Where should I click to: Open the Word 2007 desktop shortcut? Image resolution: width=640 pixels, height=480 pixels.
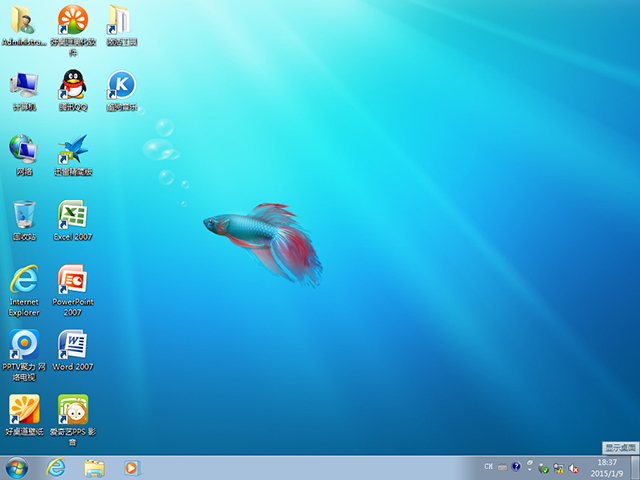point(72,345)
